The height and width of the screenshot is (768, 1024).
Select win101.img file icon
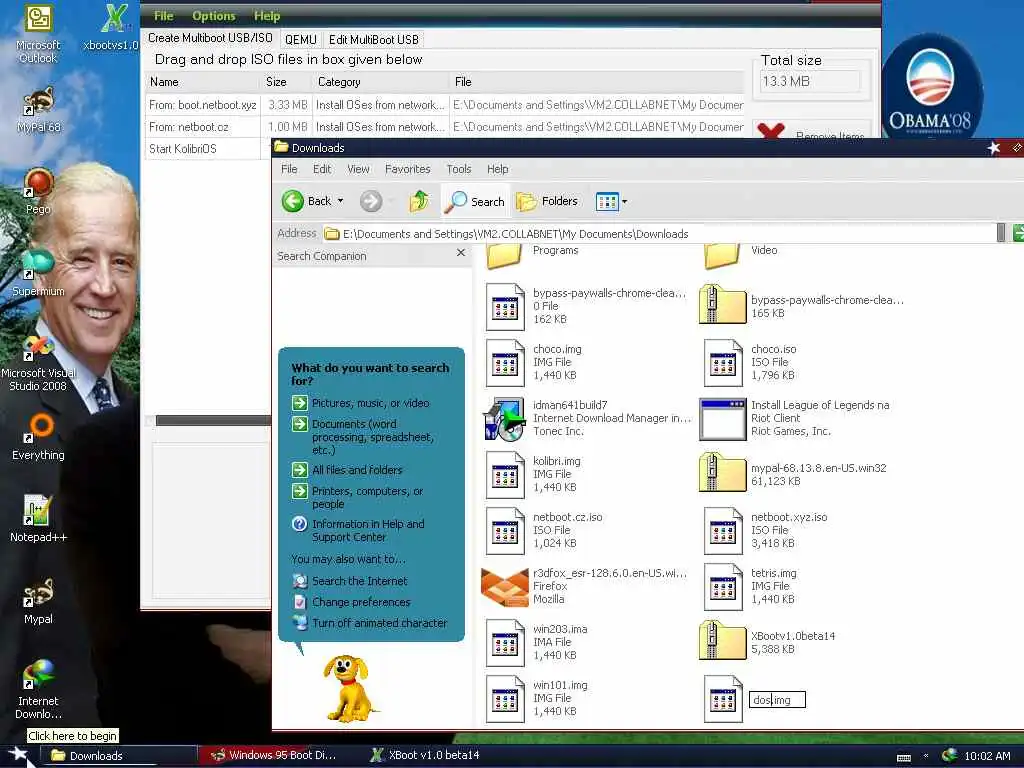505,699
